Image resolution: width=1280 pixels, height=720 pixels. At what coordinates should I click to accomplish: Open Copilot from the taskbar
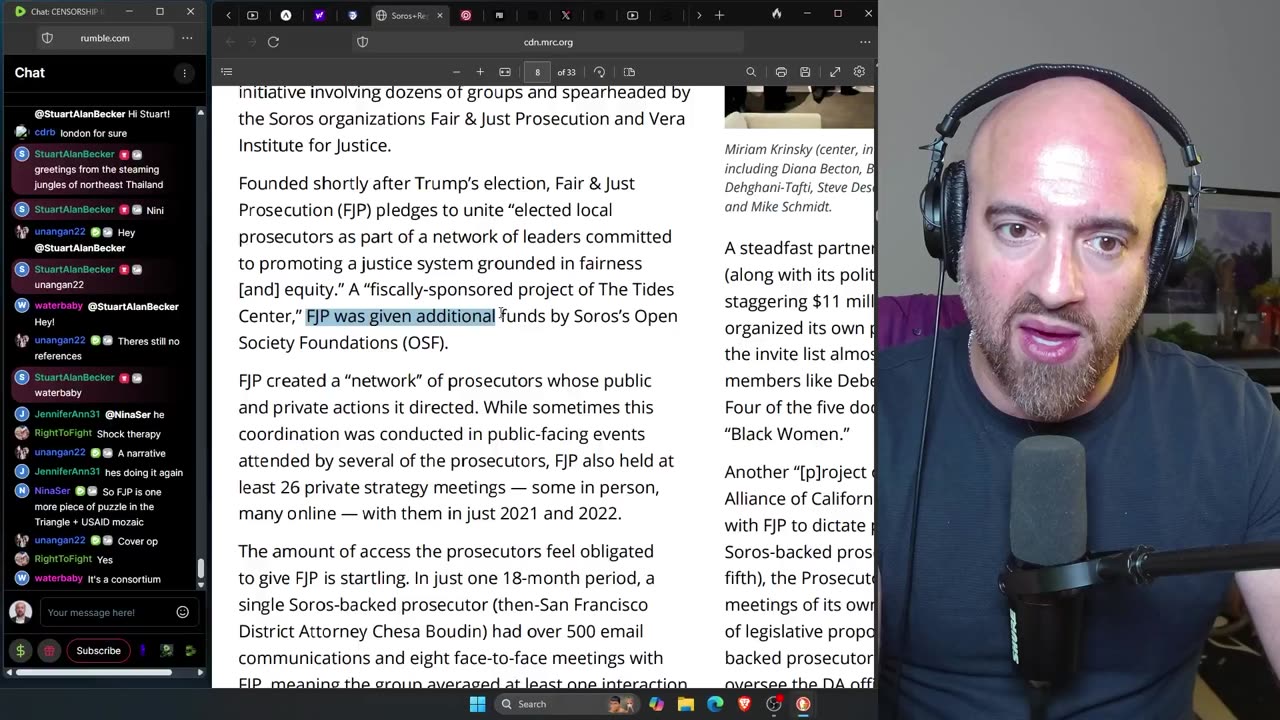(x=656, y=704)
